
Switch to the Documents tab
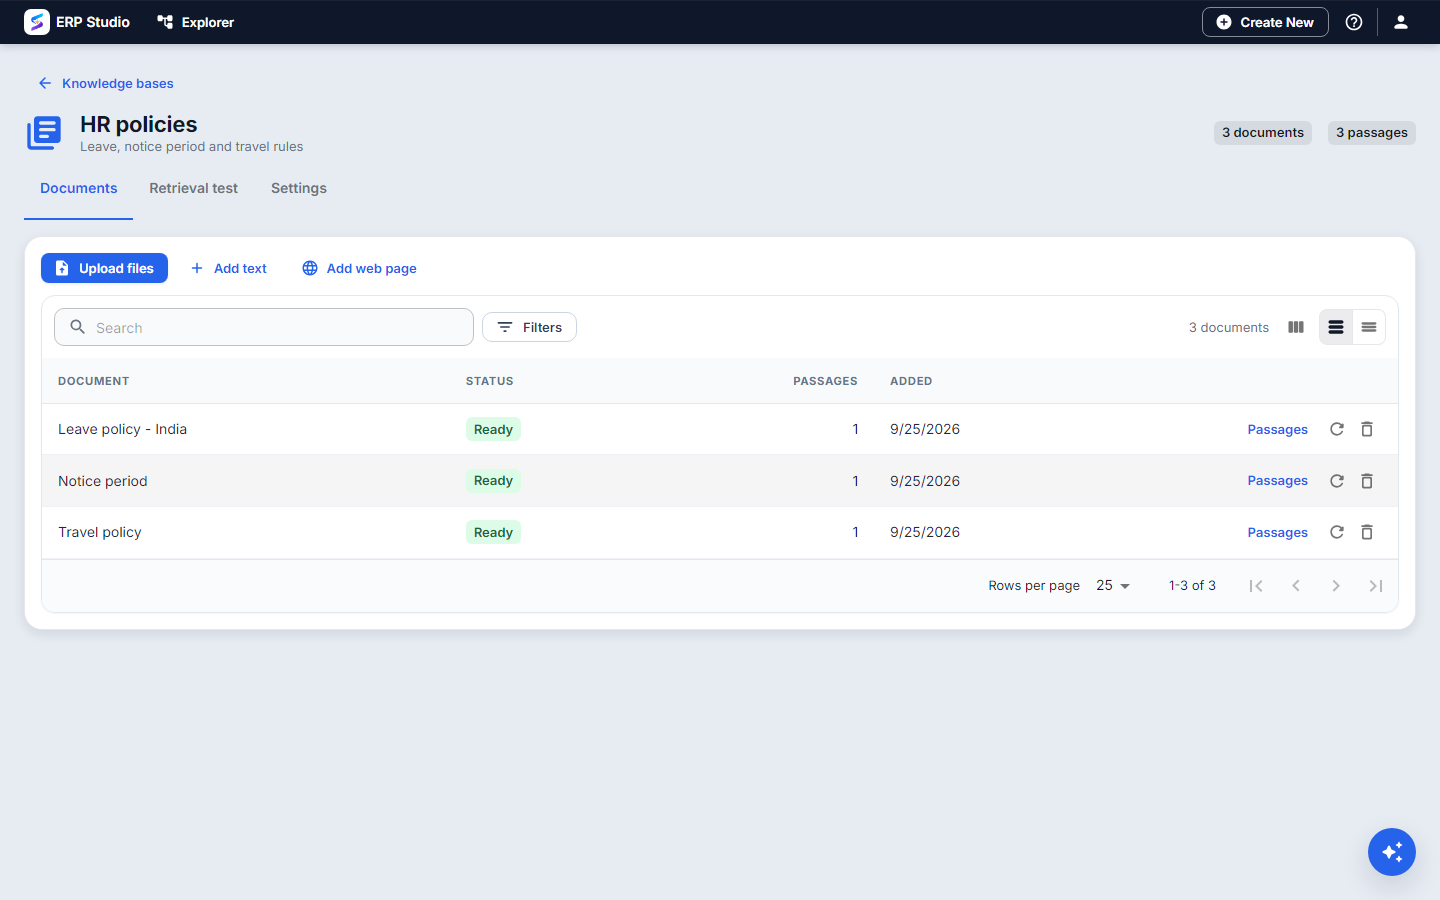point(79,188)
